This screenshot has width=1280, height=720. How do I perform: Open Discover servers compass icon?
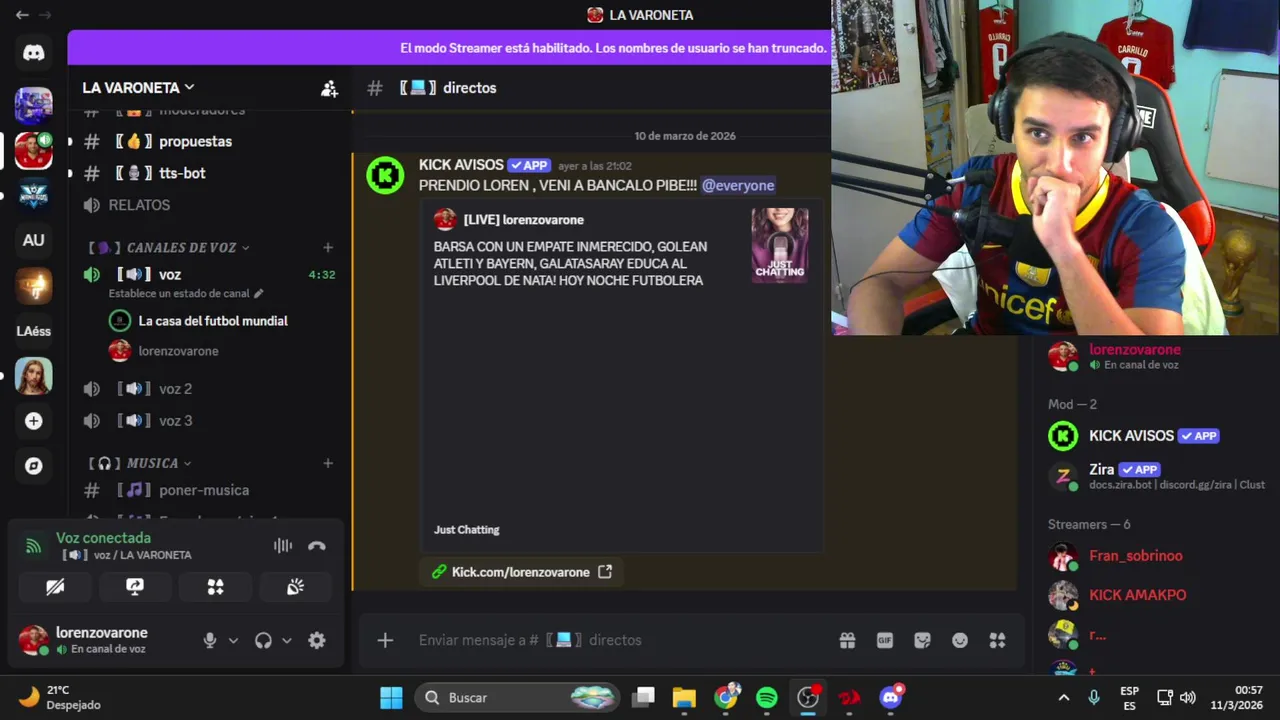click(34, 466)
